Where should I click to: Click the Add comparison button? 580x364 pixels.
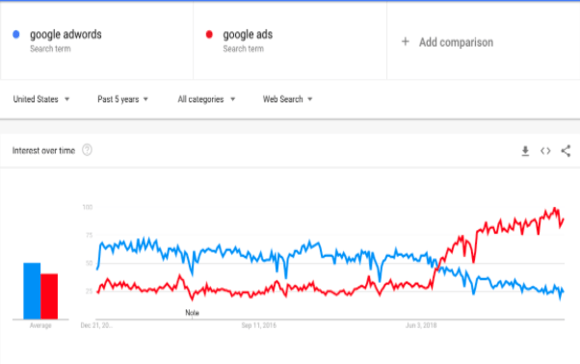pyautogui.click(x=447, y=42)
